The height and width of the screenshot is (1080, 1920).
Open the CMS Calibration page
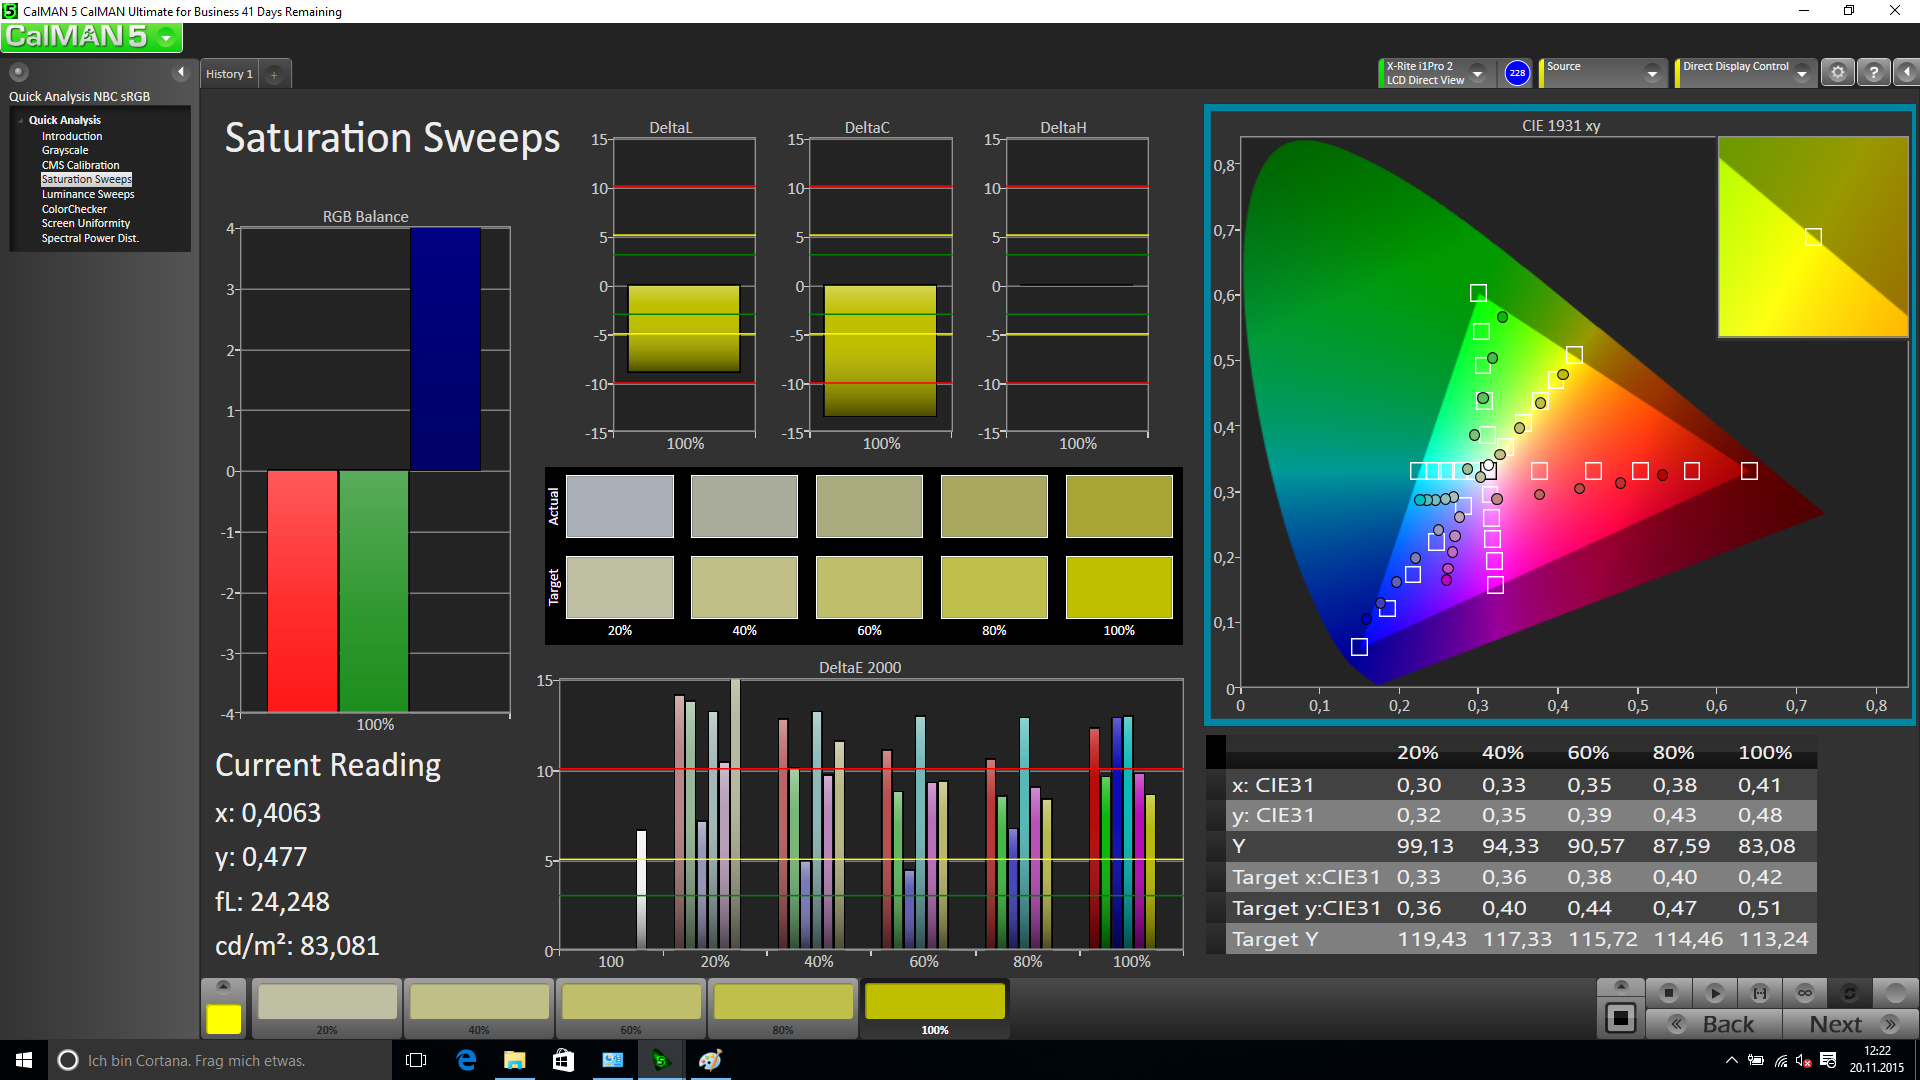[x=80, y=165]
